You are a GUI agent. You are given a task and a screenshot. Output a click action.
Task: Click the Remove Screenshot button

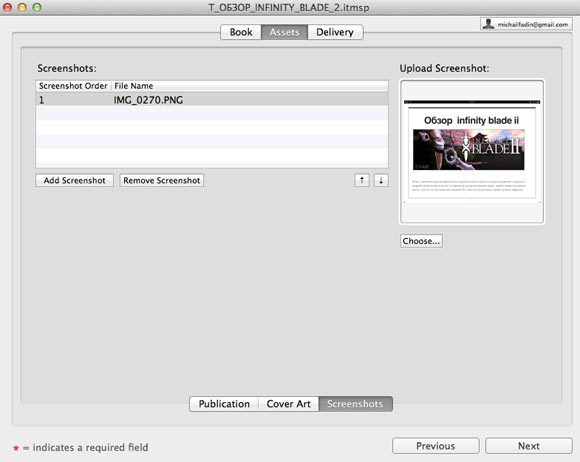[x=162, y=181]
